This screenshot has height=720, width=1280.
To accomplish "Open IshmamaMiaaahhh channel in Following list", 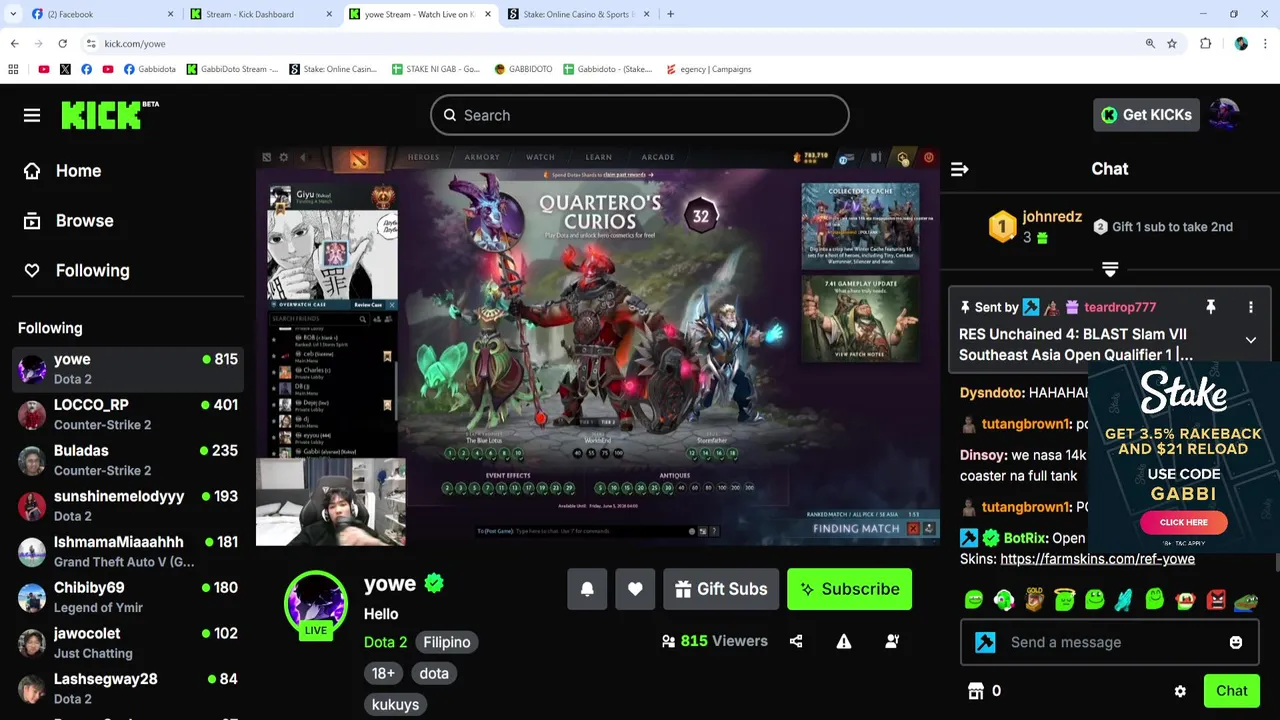I will coord(128,552).
